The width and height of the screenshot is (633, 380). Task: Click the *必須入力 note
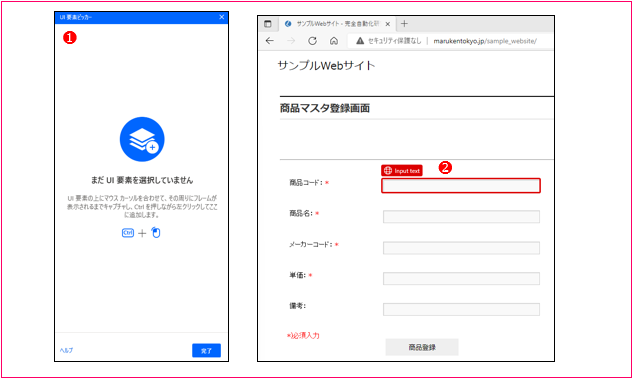303,336
